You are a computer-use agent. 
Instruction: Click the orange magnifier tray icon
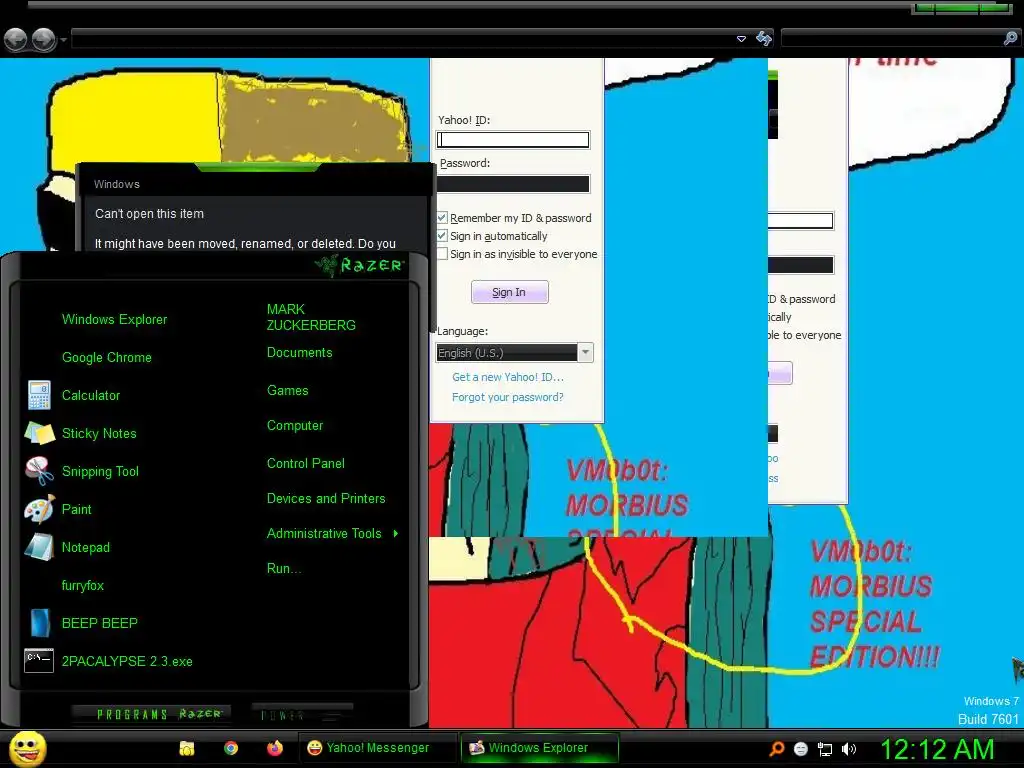tap(776, 748)
